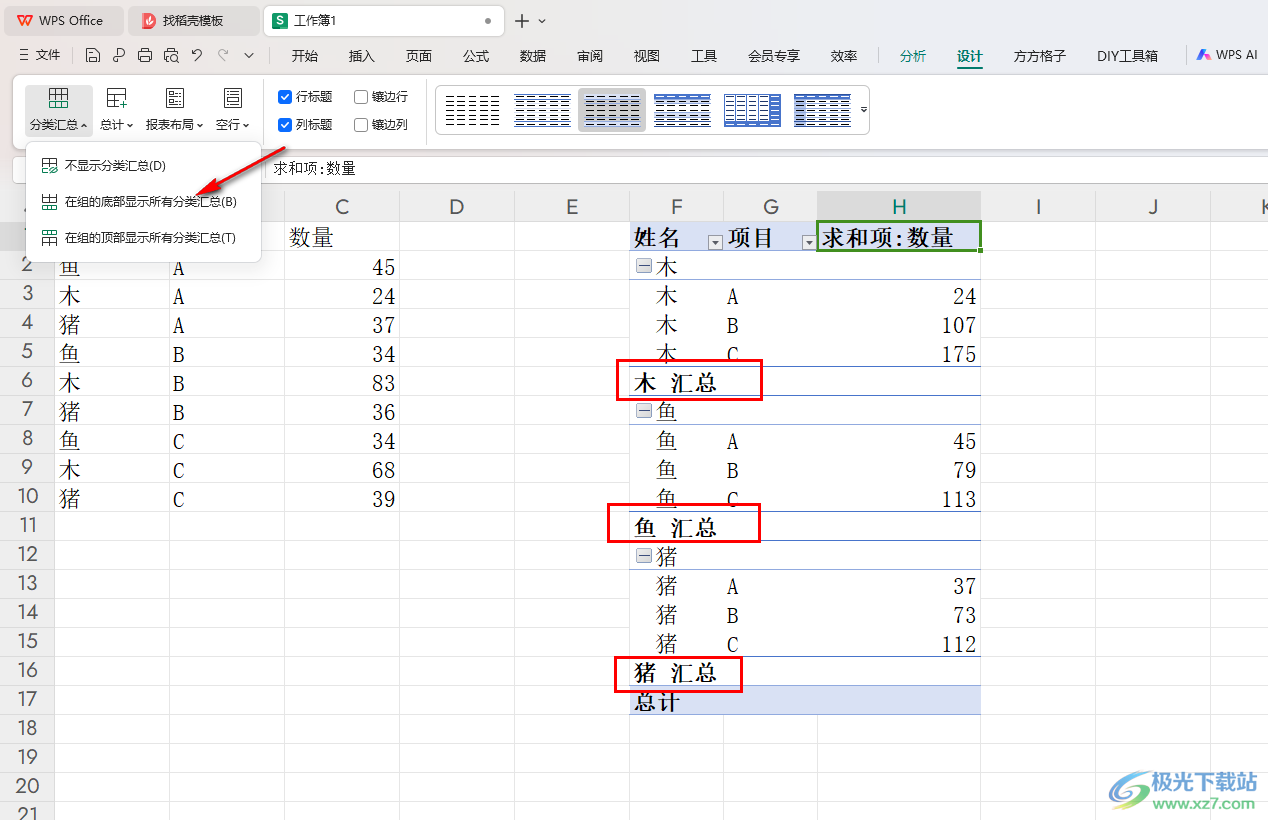Click the Save icon in quick toolbar
Image resolution: width=1268 pixels, height=820 pixels.
(93, 56)
